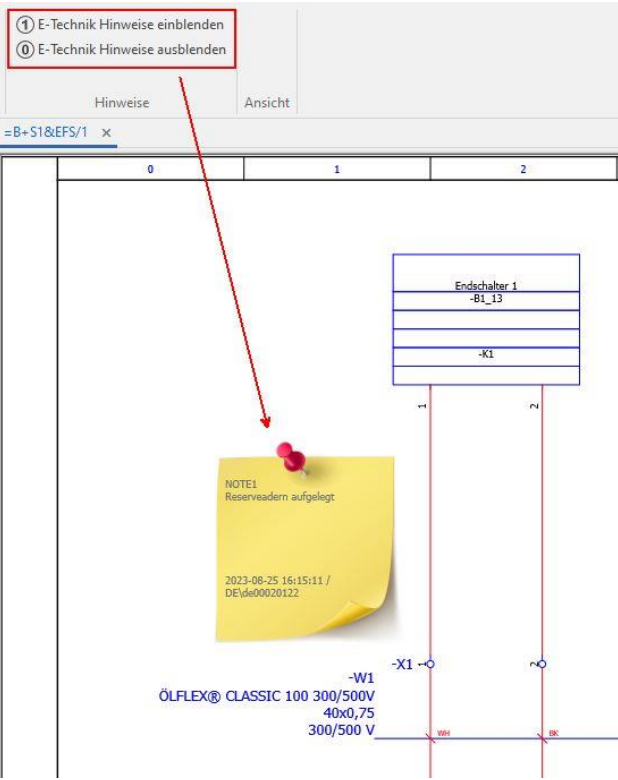Screen dimensions: 618x780
Task: Click column header 1 of the drawing frame
Action: [337, 170]
